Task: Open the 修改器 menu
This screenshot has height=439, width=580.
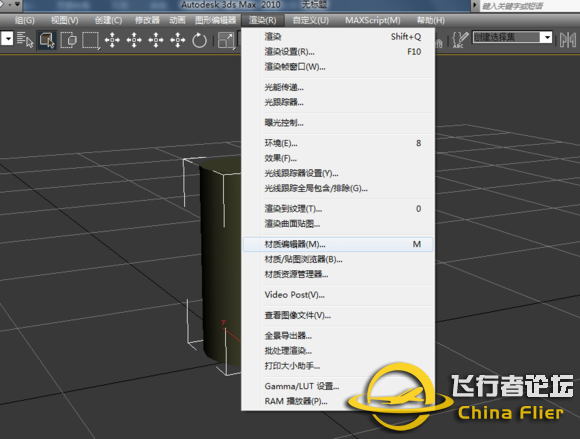Action: click(147, 20)
